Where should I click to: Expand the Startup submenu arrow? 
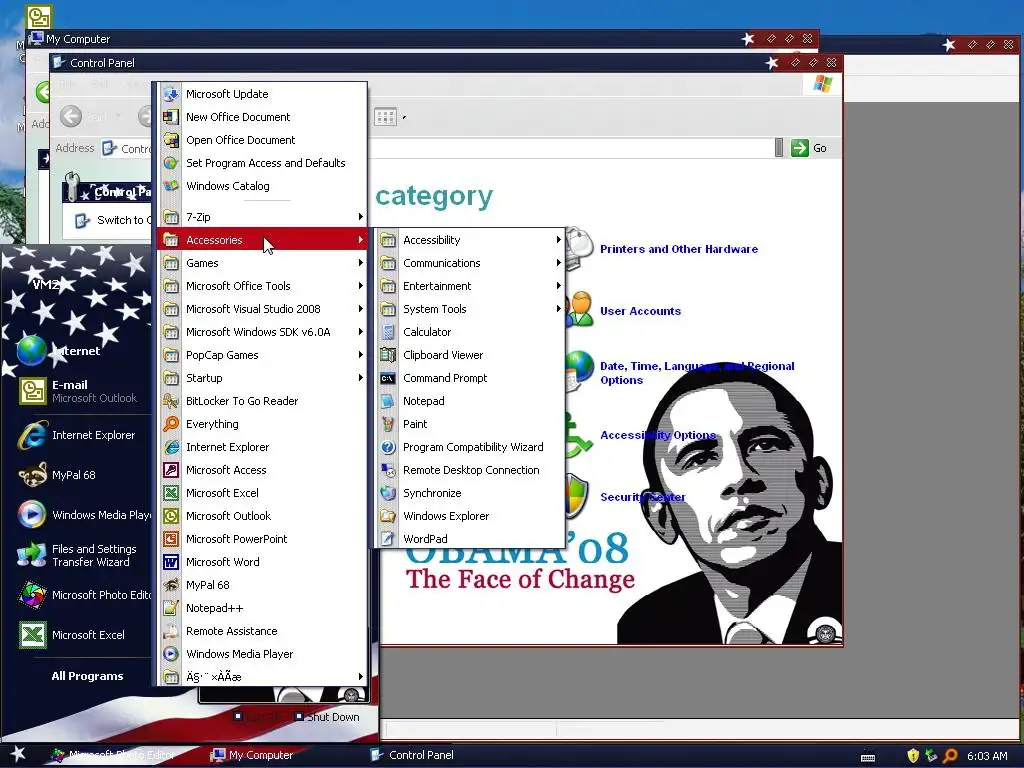coord(360,377)
